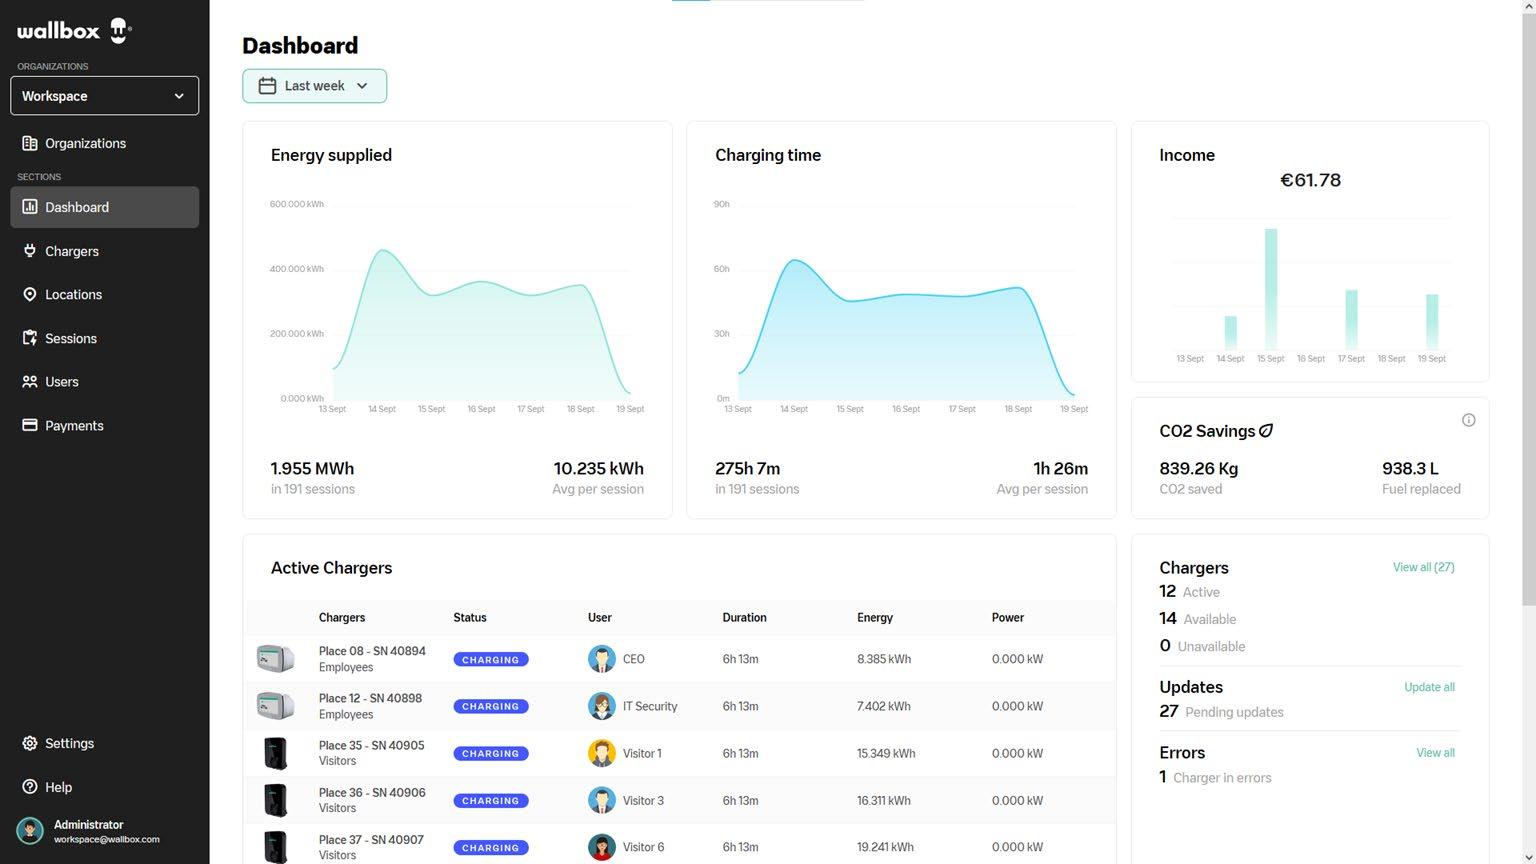
Task: Click the Sessions clipboard icon
Action: click(30, 338)
